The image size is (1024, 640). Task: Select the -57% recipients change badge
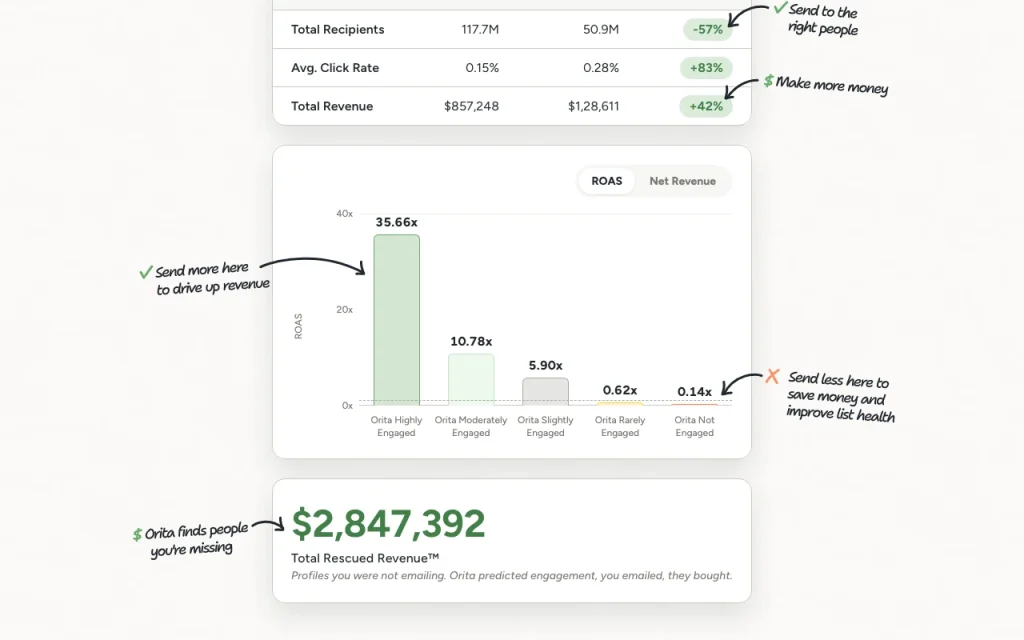(707, 29)
